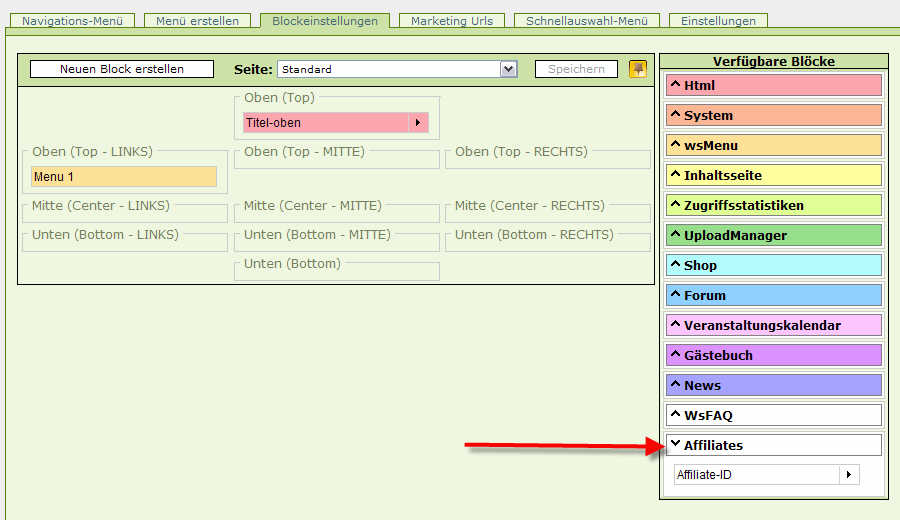Image resolution: width=900 pixels, height=520 pixels.
Task: Click the Speichern button
Action: click(576, 69)
